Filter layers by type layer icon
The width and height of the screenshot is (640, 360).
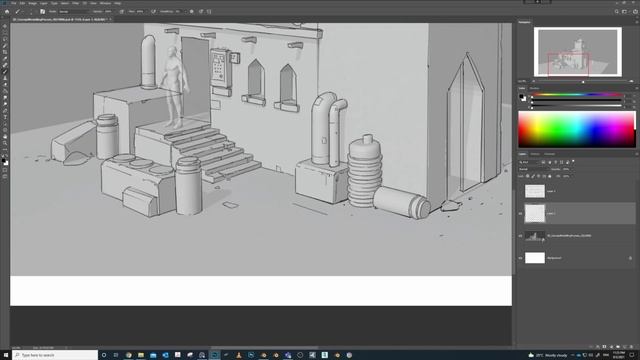(x=556, y=162)
